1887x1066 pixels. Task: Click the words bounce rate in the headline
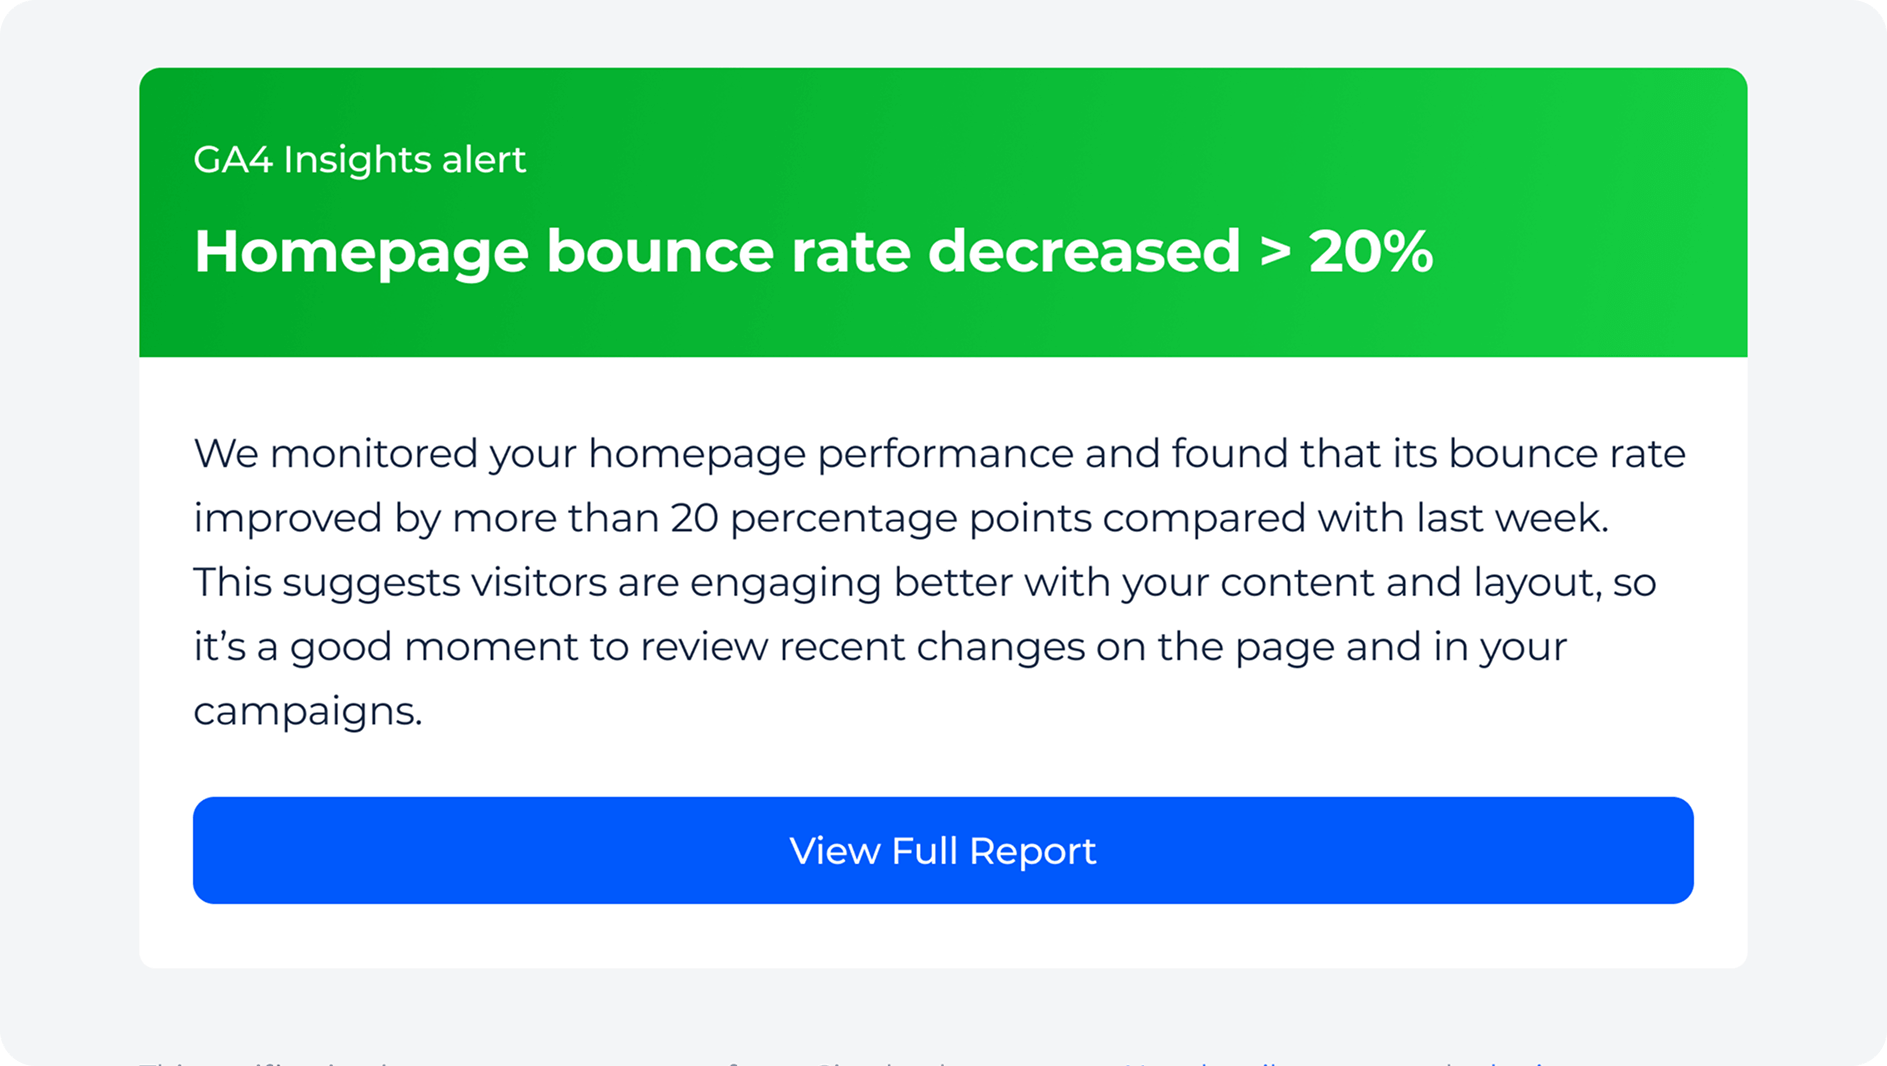[727, 251]
